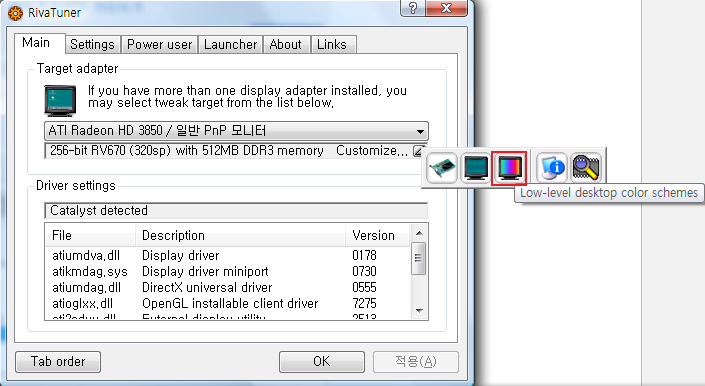Click the 'DirectX universal driver' description

click(x=207, y=288)
